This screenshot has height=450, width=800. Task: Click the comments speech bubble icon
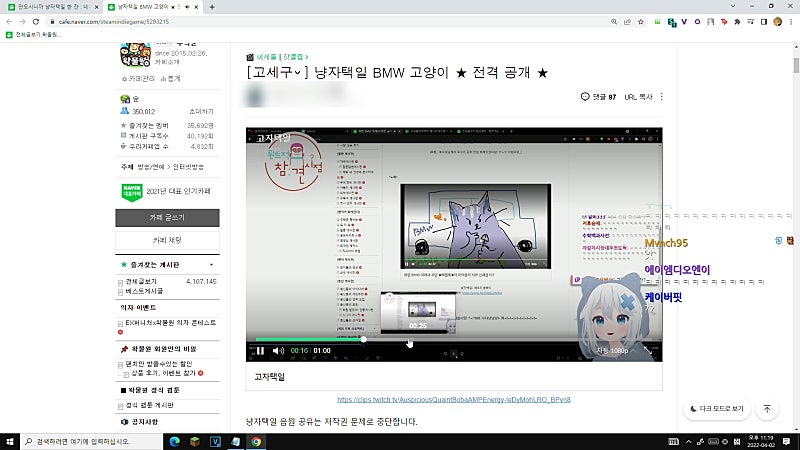[585, 96]
